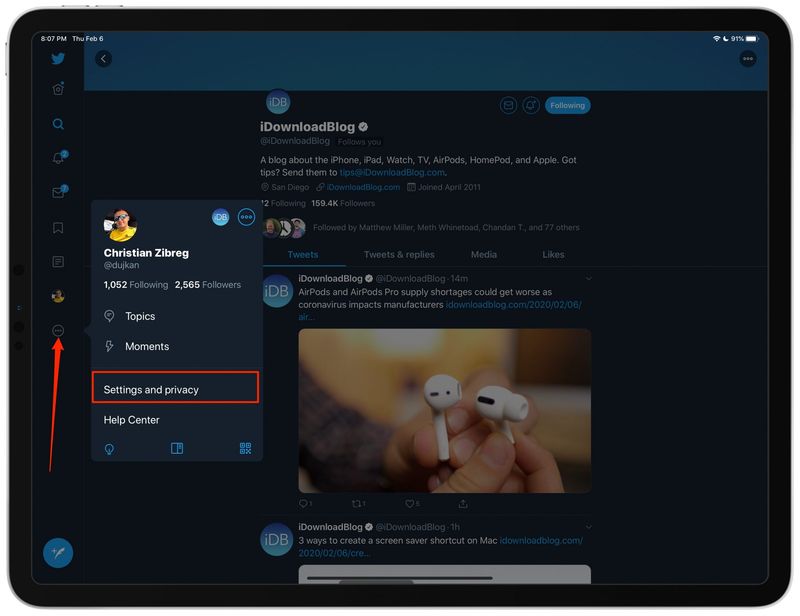Open Help Center menu item
The height and width of the screenshot is (616, 800).
[x=177, y=420]
